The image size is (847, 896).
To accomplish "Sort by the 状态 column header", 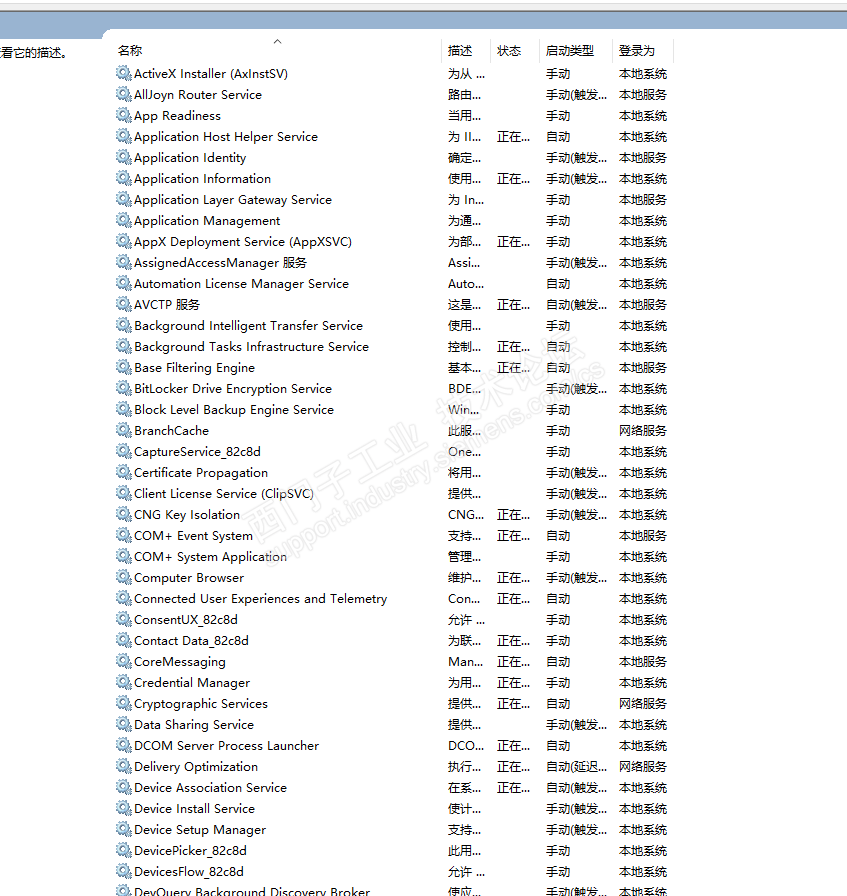I will click(x=509, y=51).
